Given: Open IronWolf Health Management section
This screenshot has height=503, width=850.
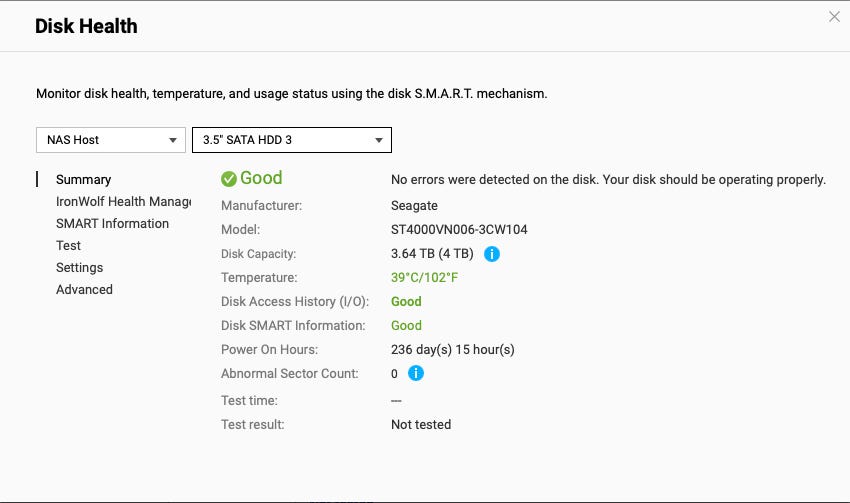Looking at the screenshot, I should click(x=123, y=202).
